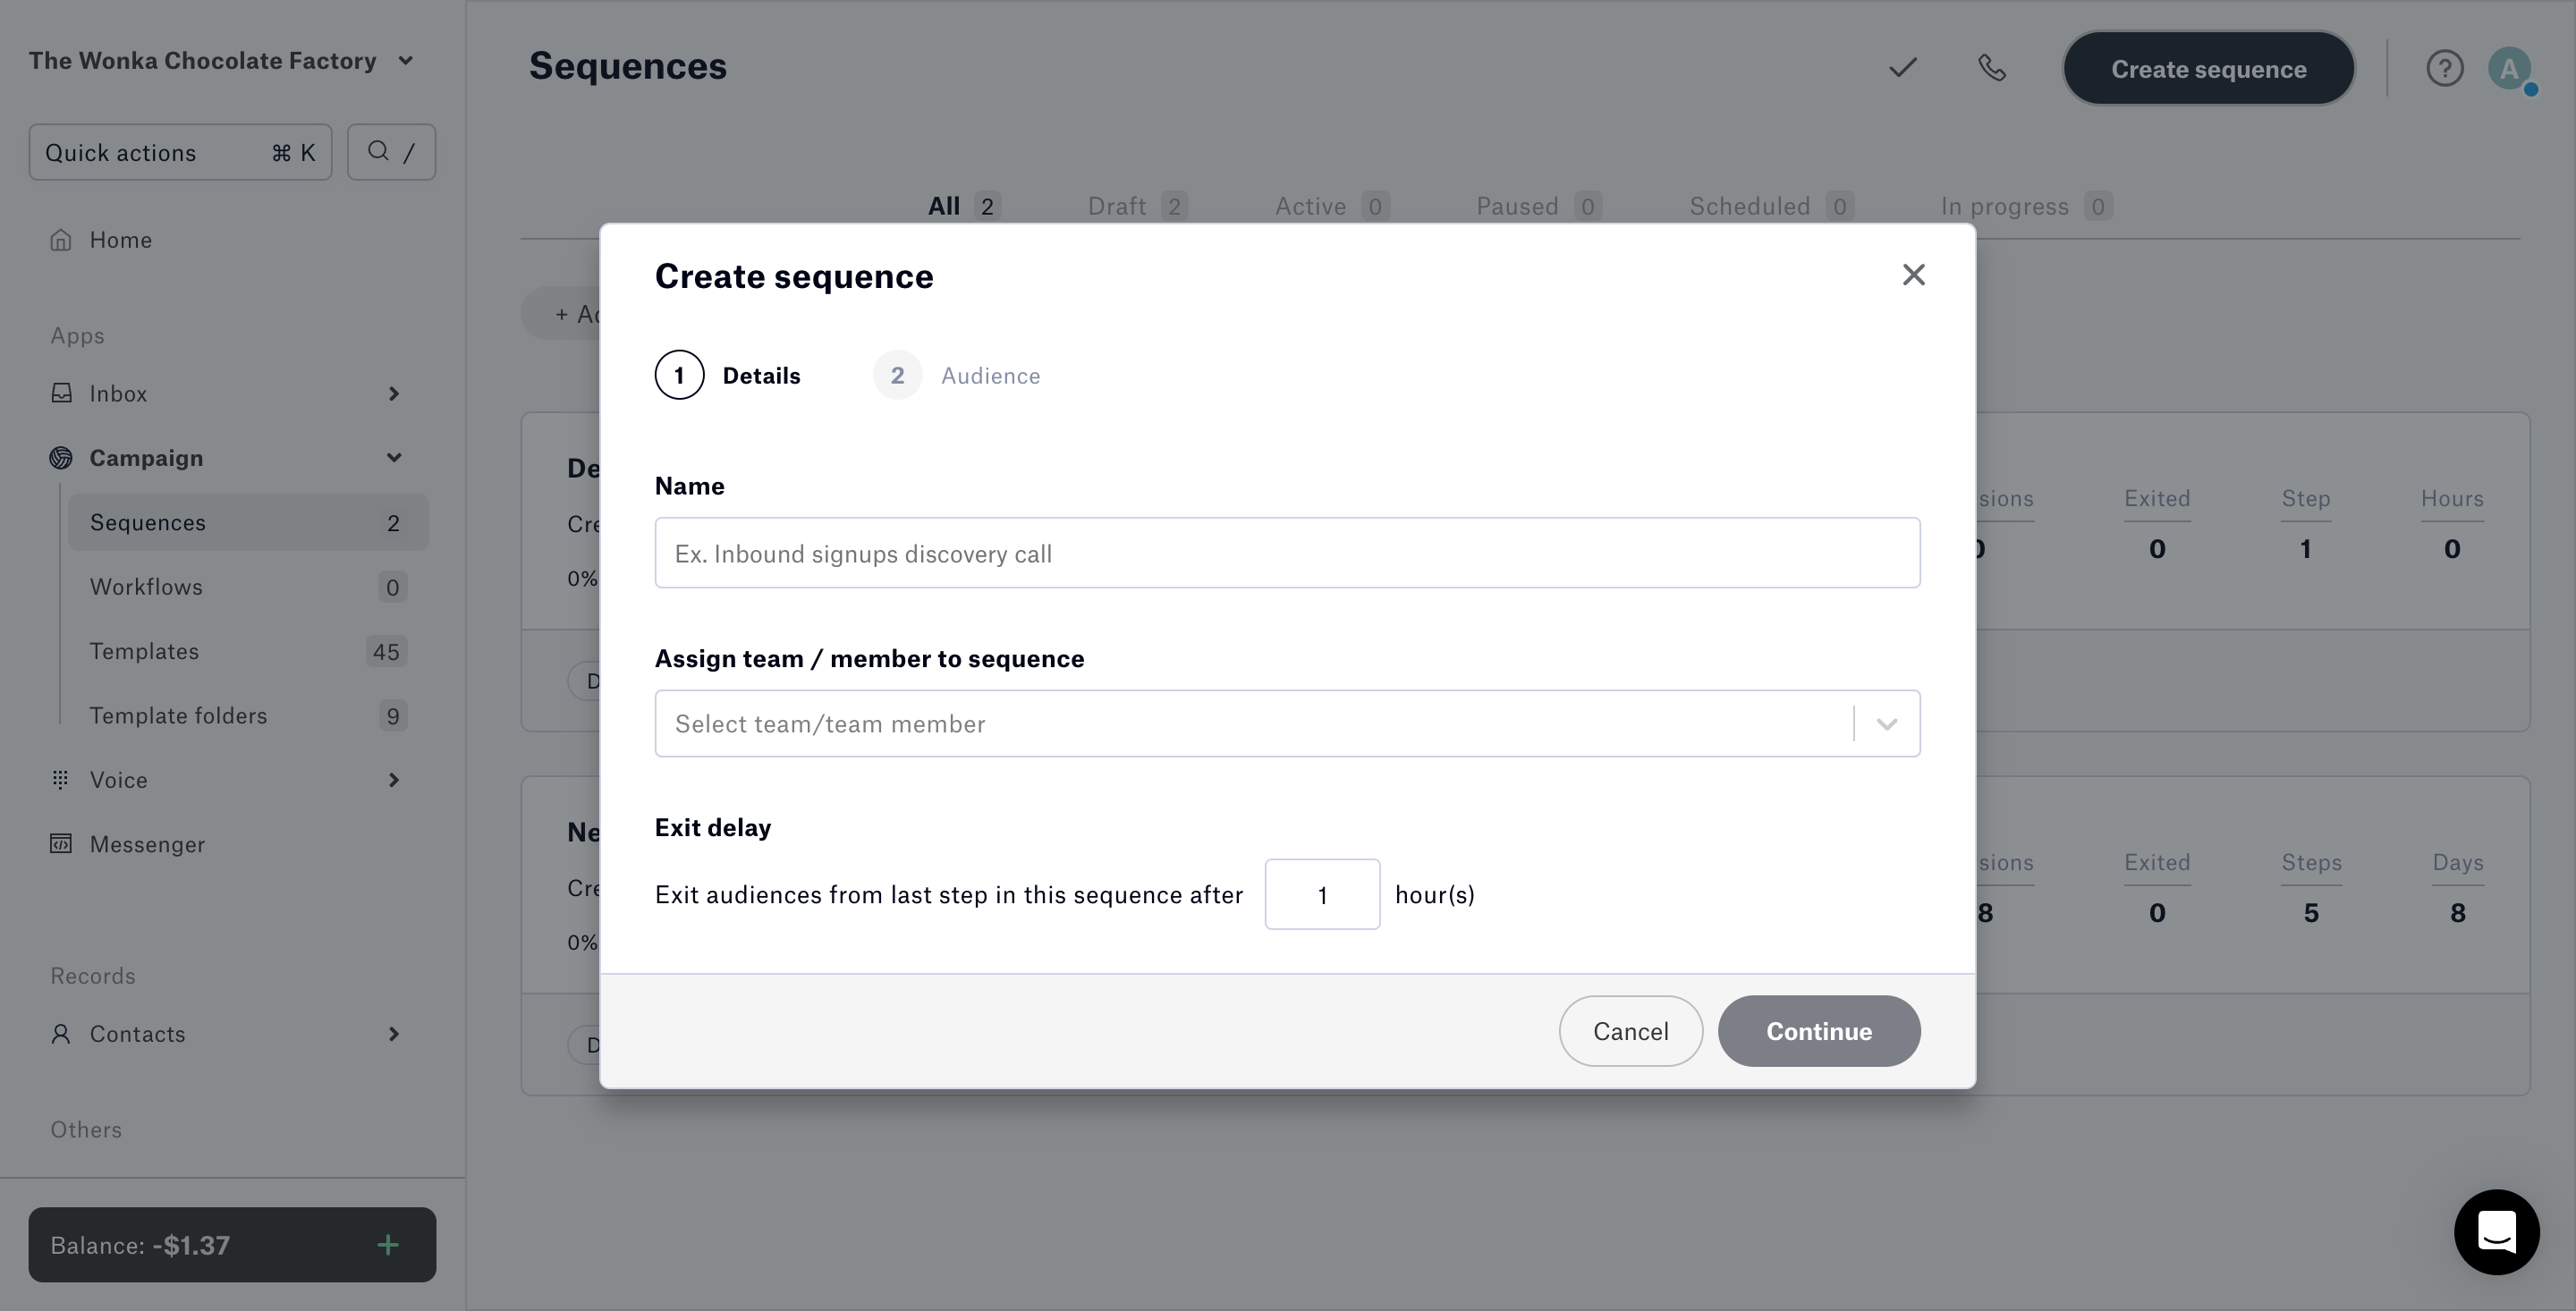2576x1311 pixels.
Task: Open the help question mark icon
Action: pos(2444,68)
